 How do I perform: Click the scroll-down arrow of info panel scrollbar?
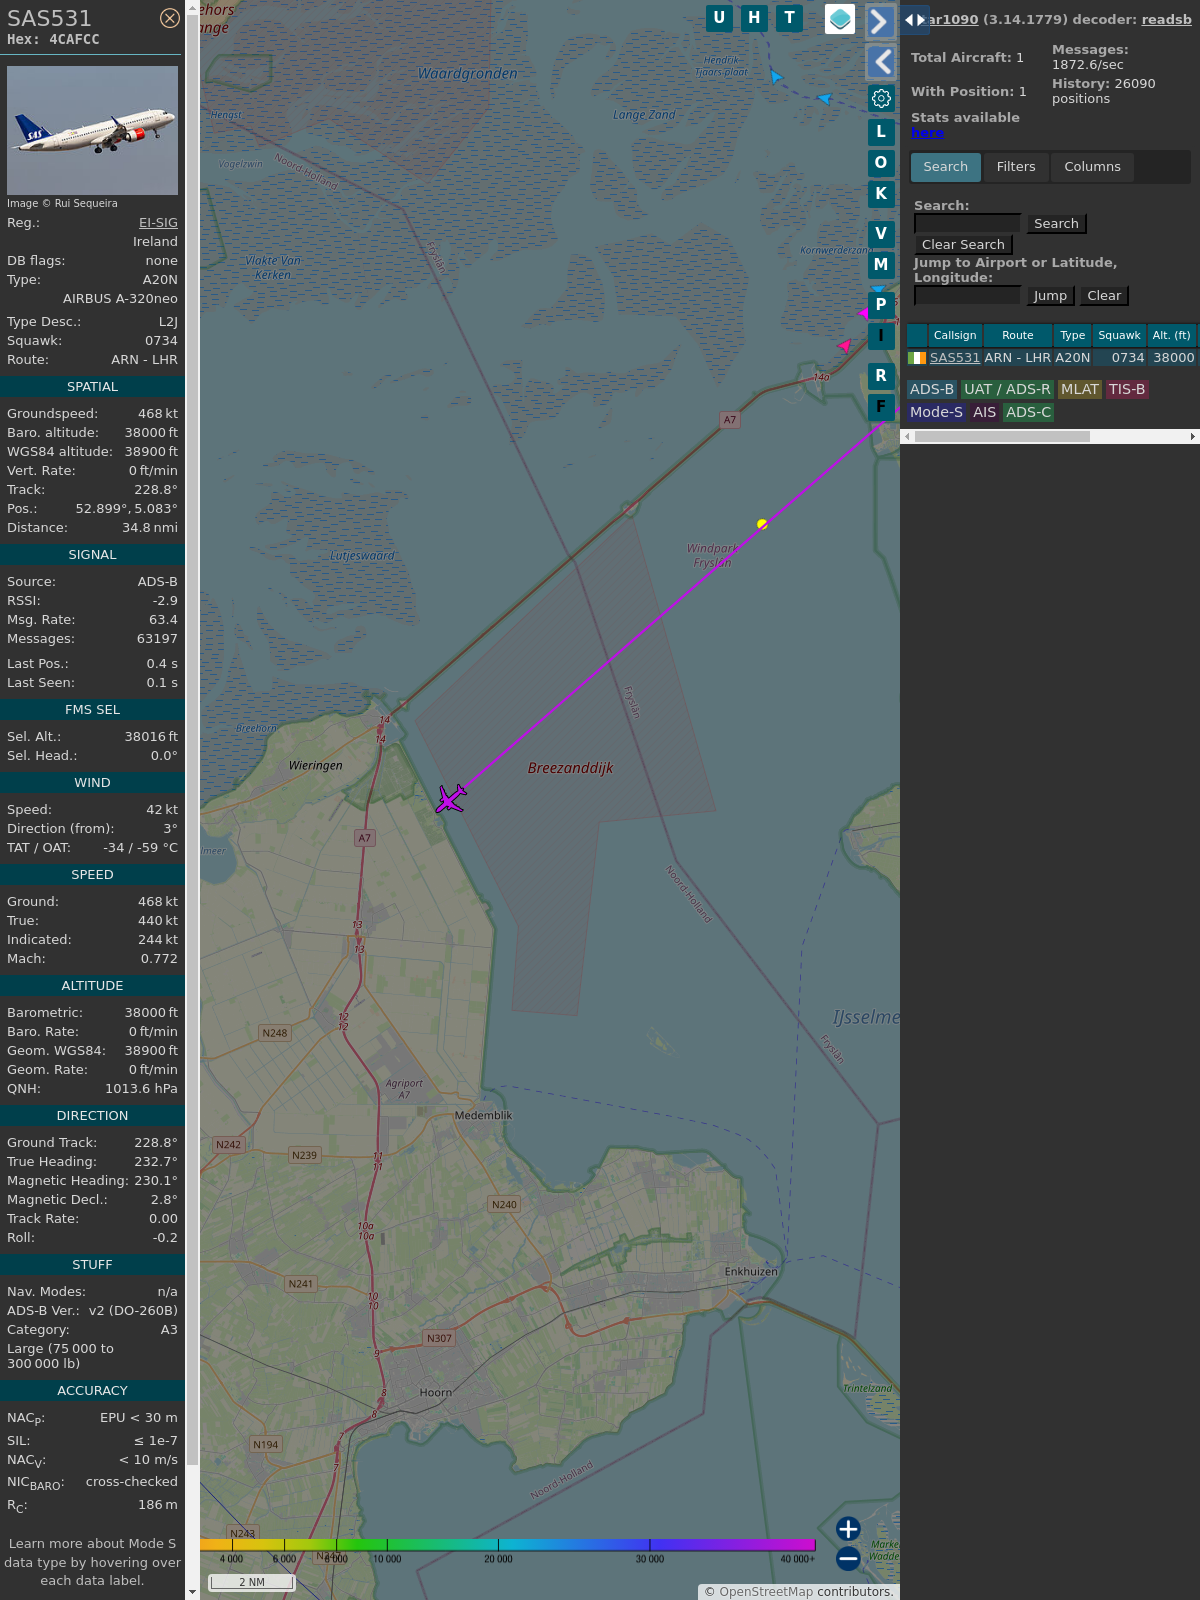192,1592
